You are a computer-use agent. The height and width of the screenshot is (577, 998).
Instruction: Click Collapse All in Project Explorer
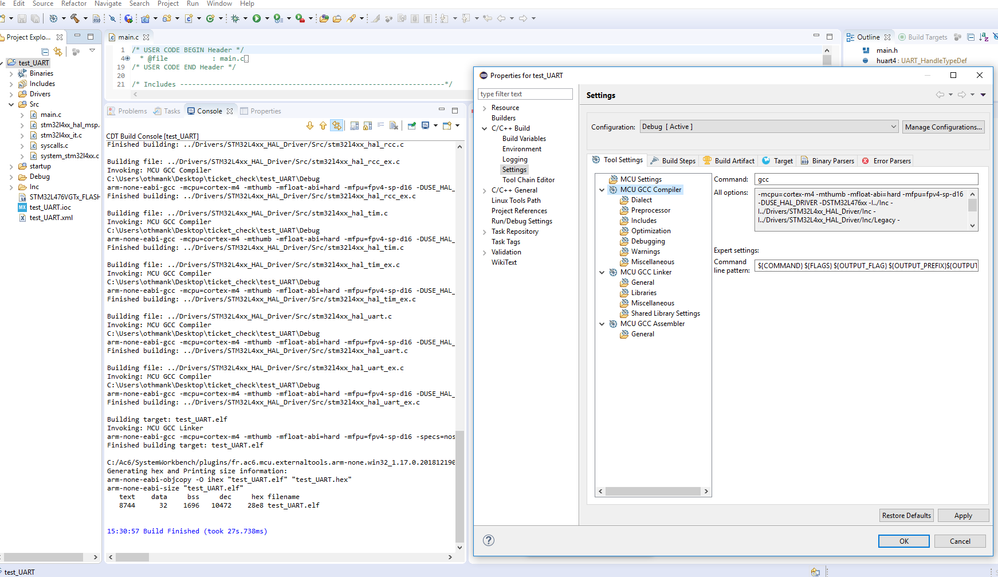(45, 51)
